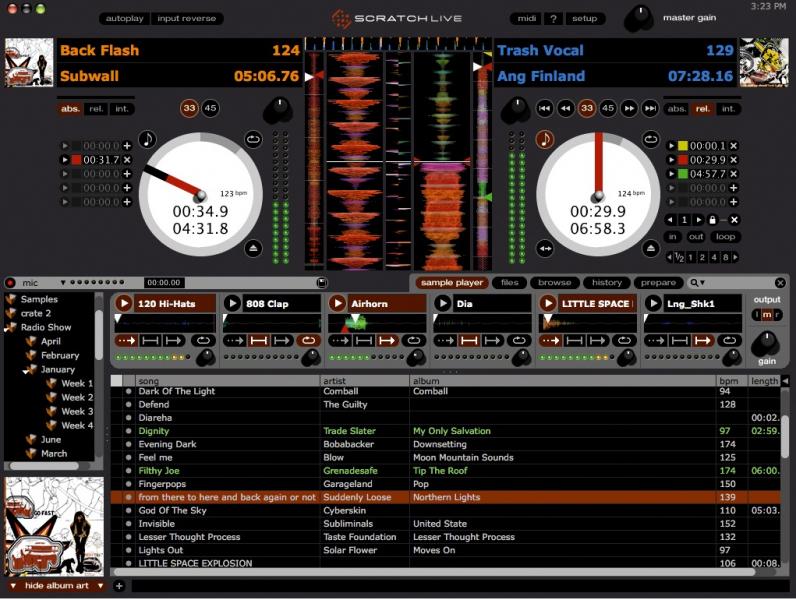Screen dimensions: 796x600
Task: Click the loop lock padlock icon
Action: click(x=711, y=219)
